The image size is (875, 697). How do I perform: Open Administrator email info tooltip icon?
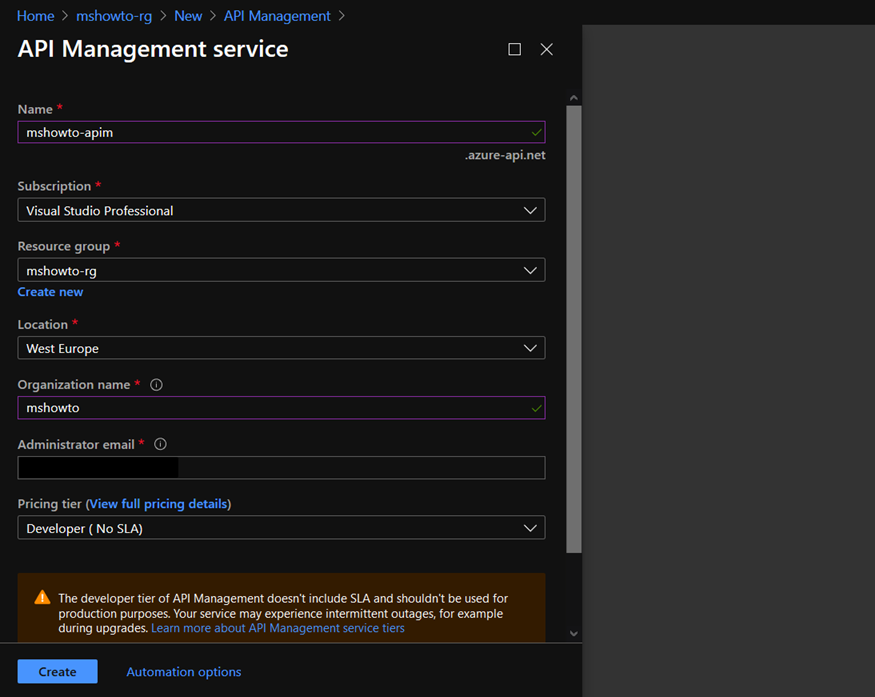click(x=160, y=444)
